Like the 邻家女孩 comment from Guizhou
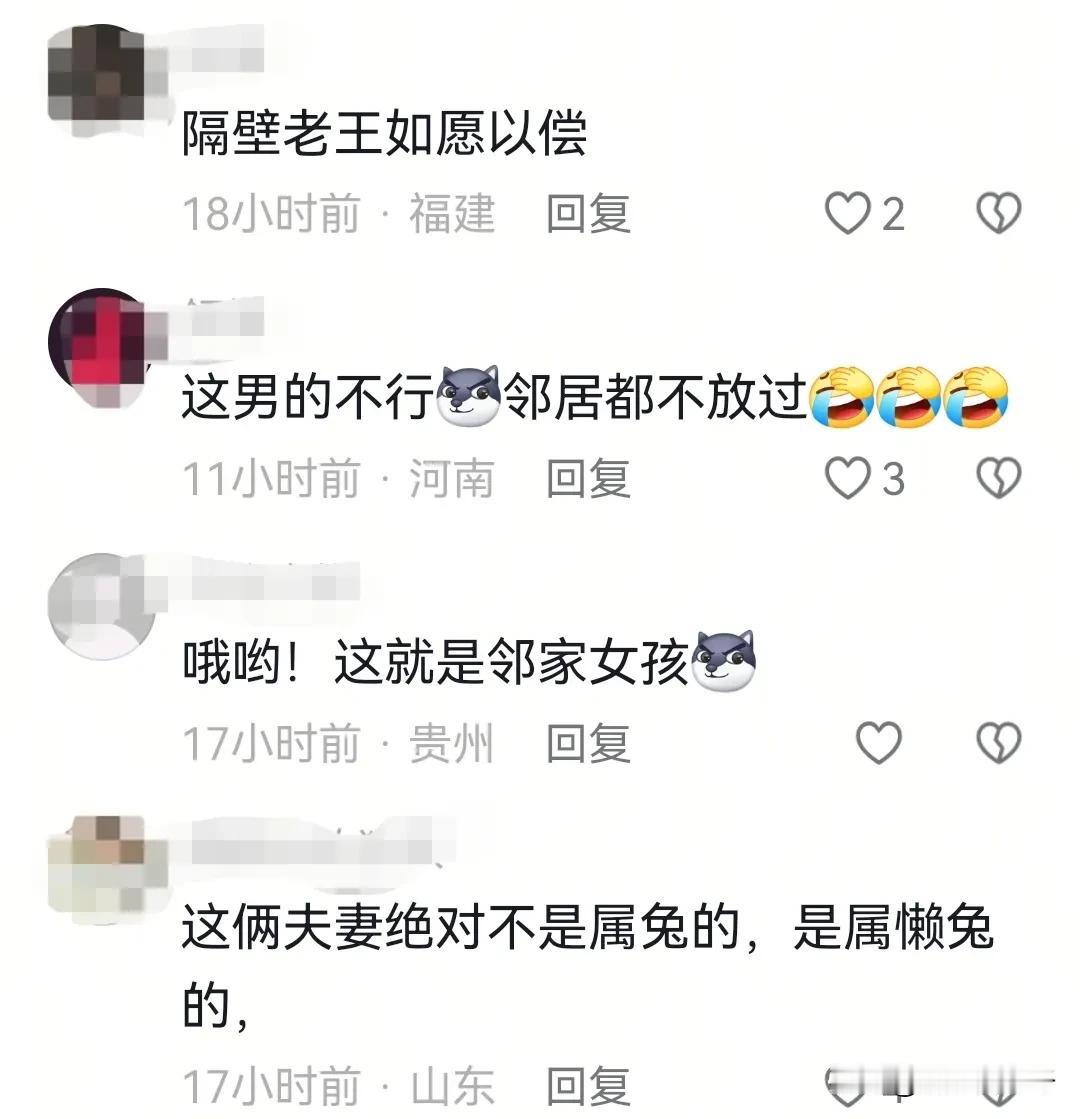 pos(878,743)
